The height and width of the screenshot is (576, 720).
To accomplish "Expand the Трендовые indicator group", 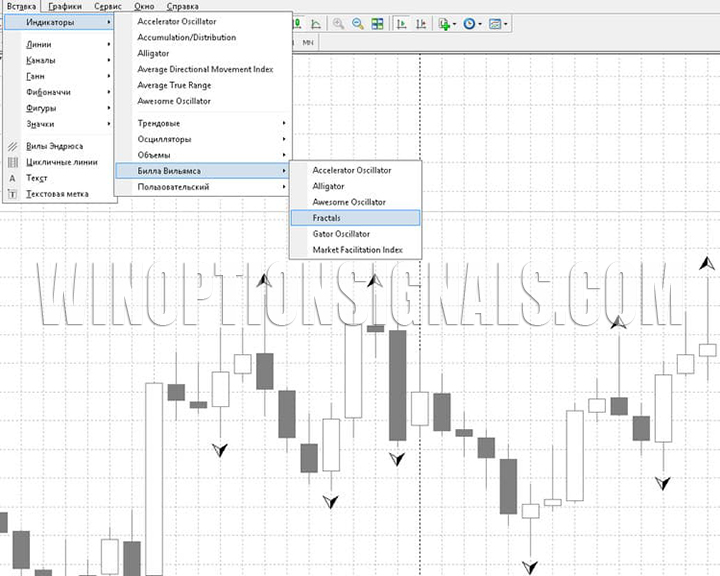I will click(x=202, y=123).
